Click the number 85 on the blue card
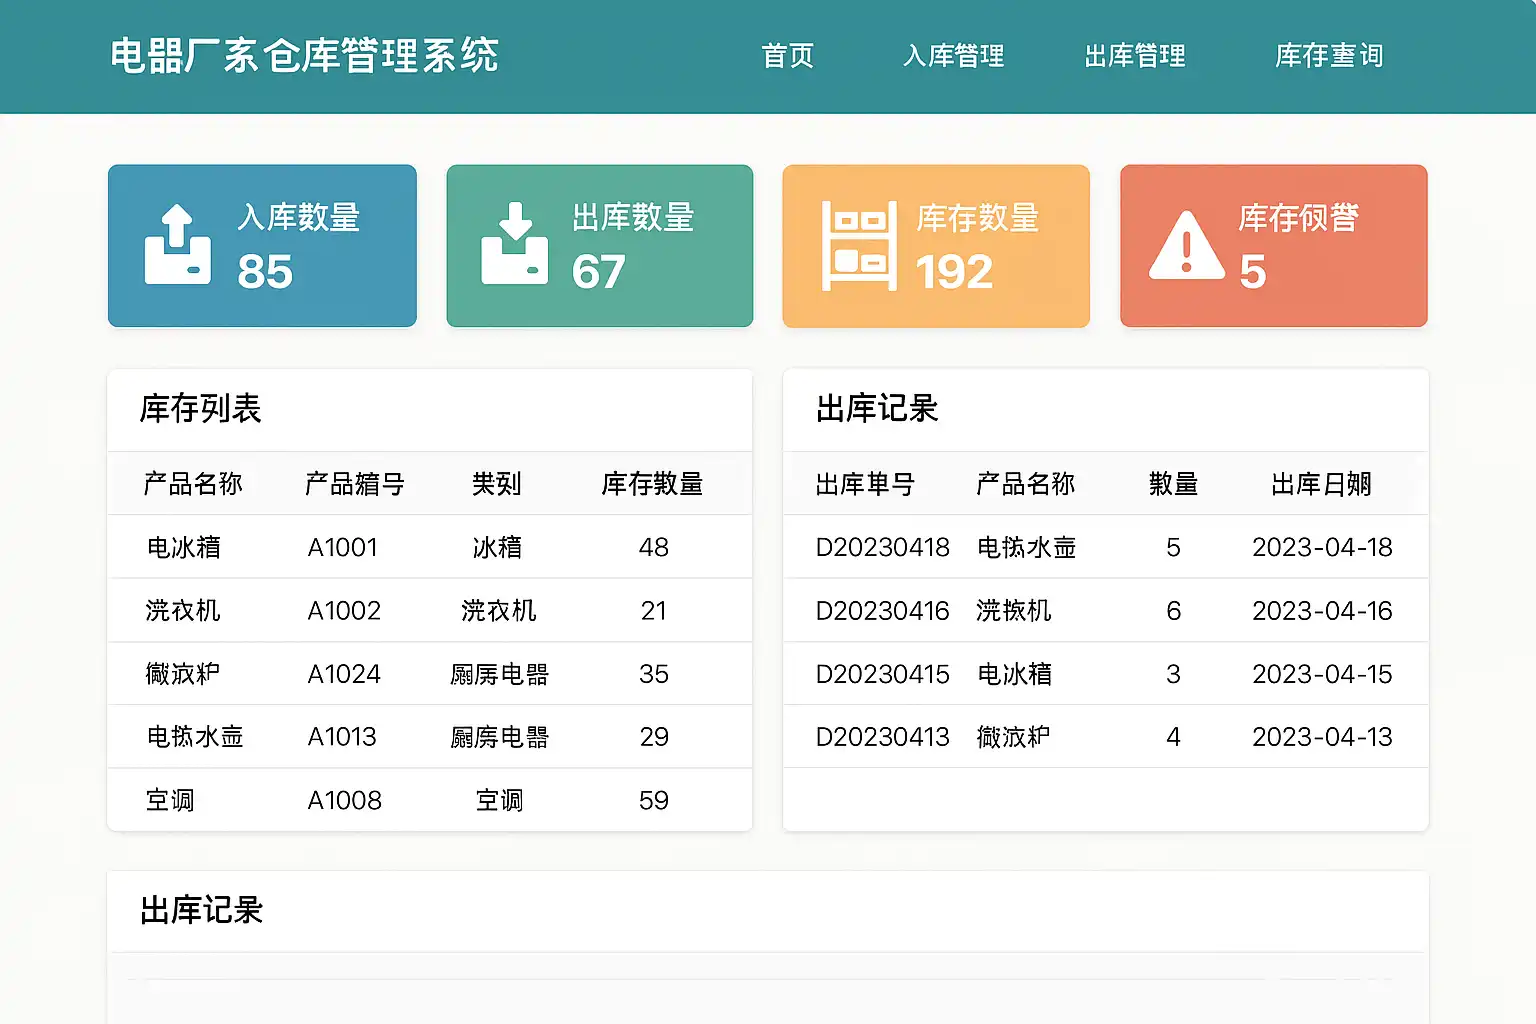 265,272
